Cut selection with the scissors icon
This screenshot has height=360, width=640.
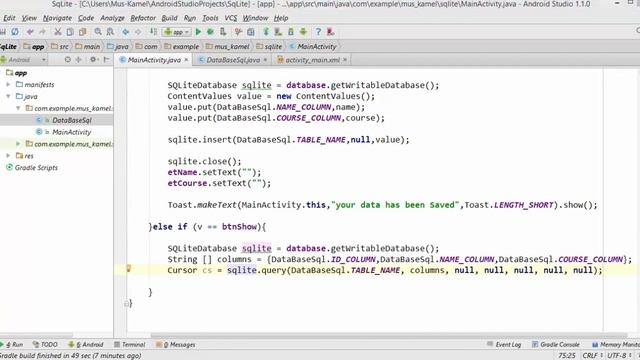(x=58, y=32)
